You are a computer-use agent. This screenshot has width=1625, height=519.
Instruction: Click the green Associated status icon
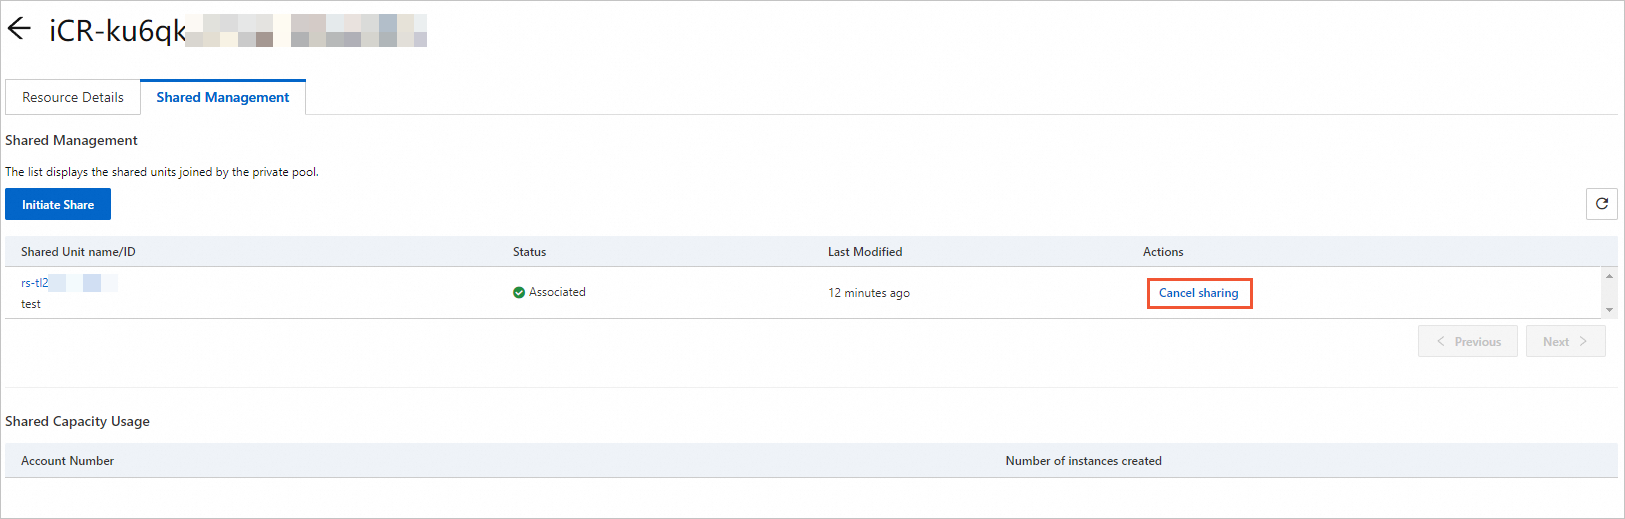point(519,293)
